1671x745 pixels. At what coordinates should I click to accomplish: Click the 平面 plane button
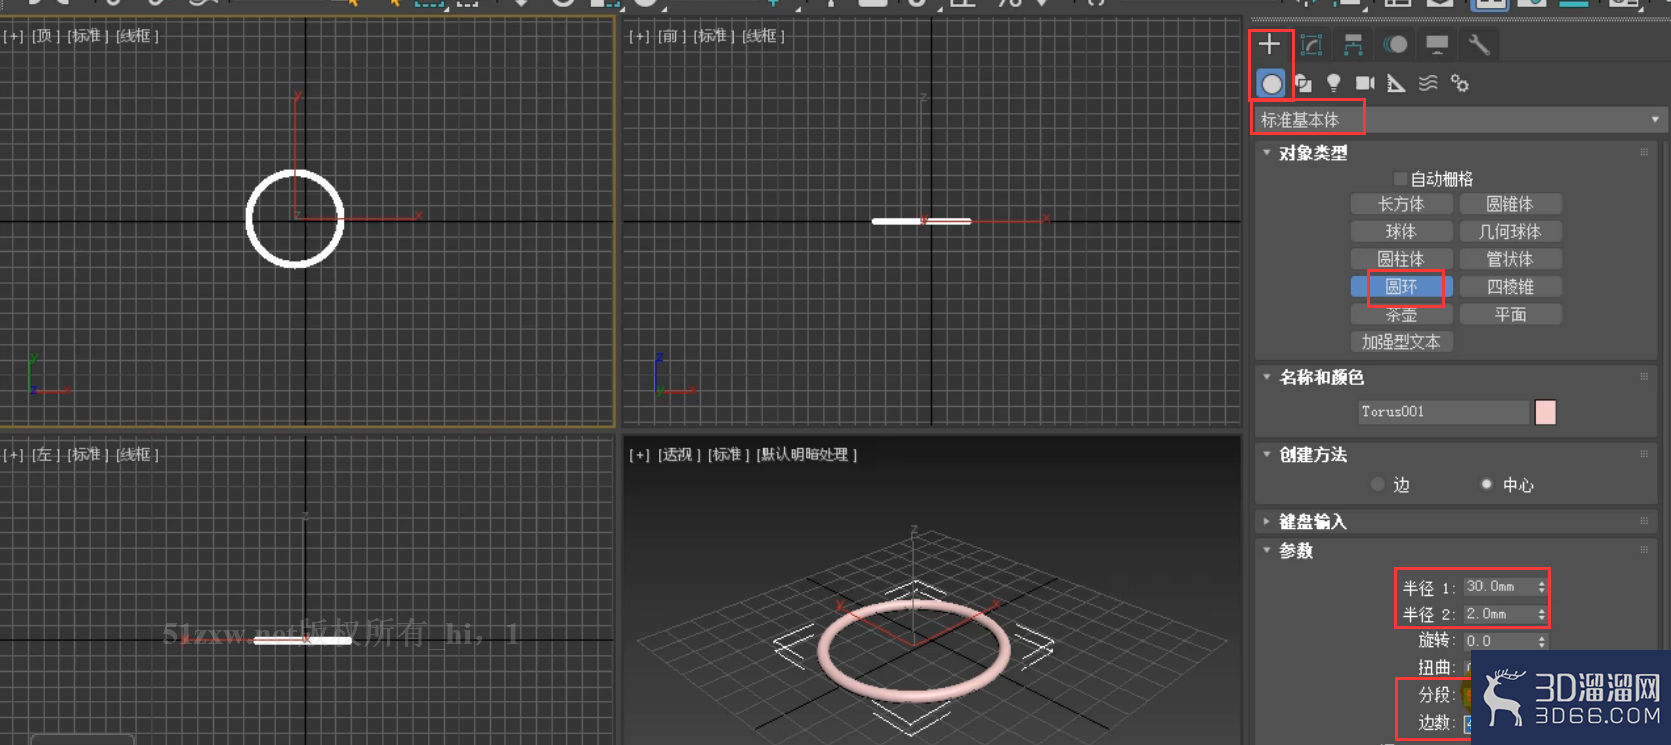coord(1510,314)
